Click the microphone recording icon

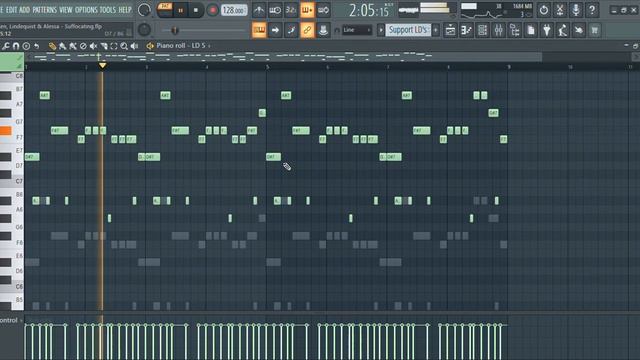(x=576, y=10)
